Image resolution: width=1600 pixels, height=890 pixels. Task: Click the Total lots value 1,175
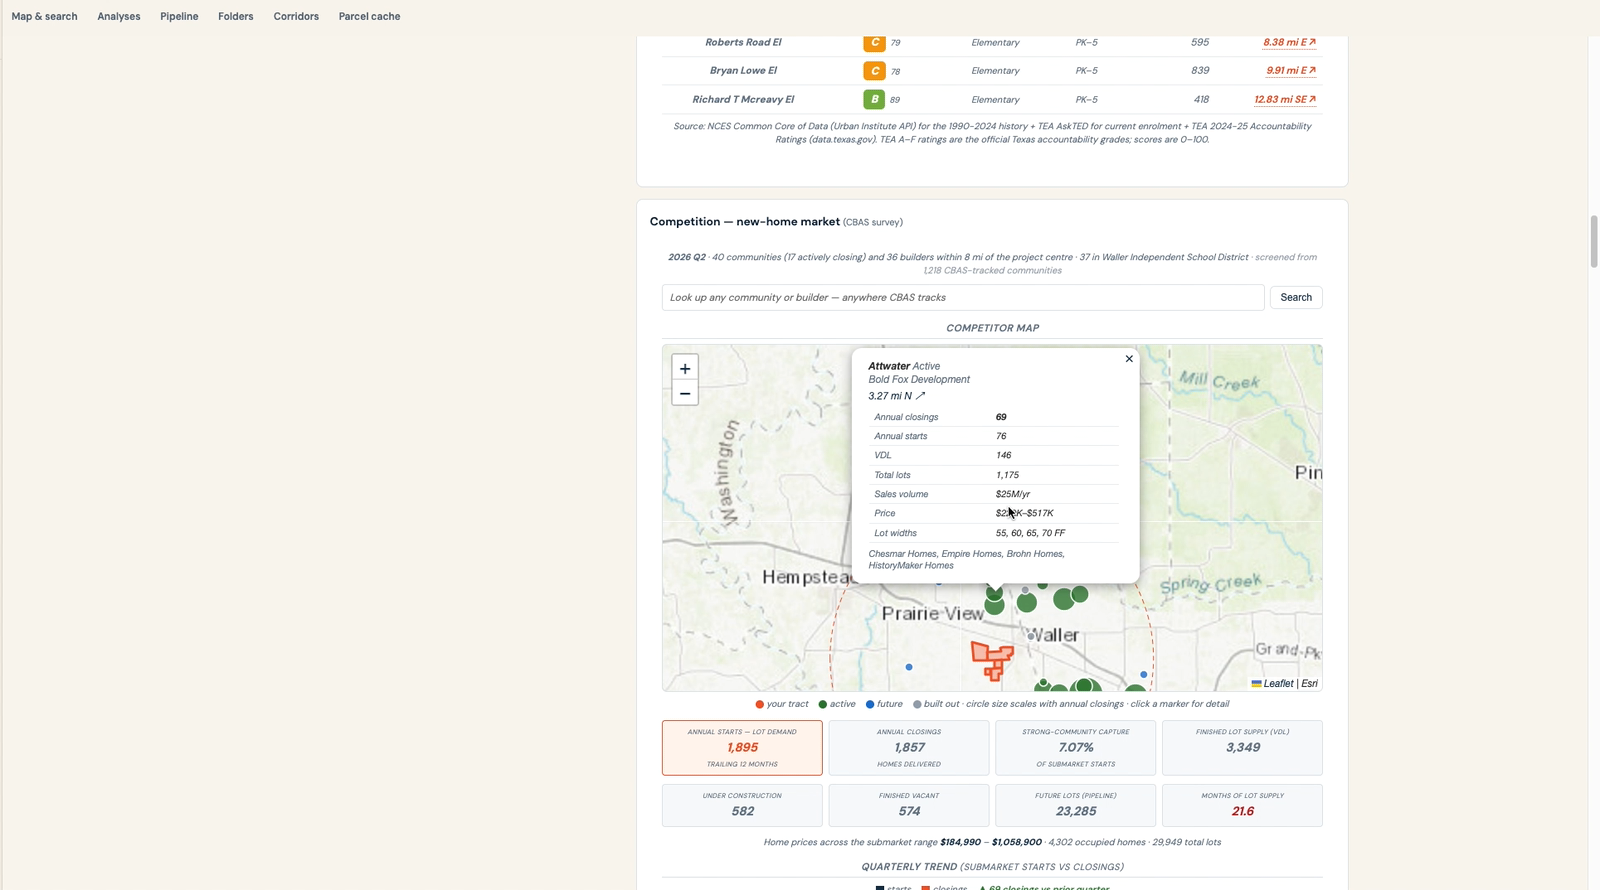click(1007, 475)
